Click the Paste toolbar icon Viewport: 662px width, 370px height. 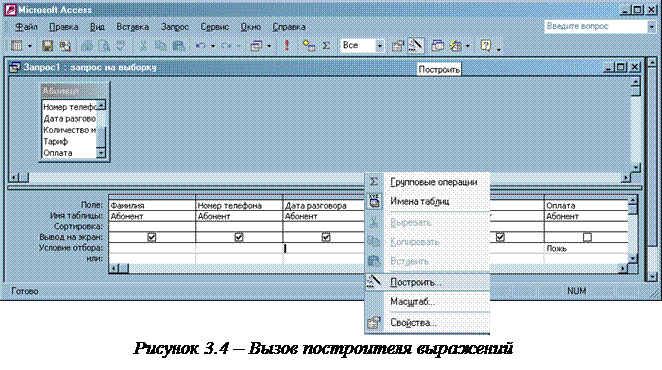click(178, 46)
